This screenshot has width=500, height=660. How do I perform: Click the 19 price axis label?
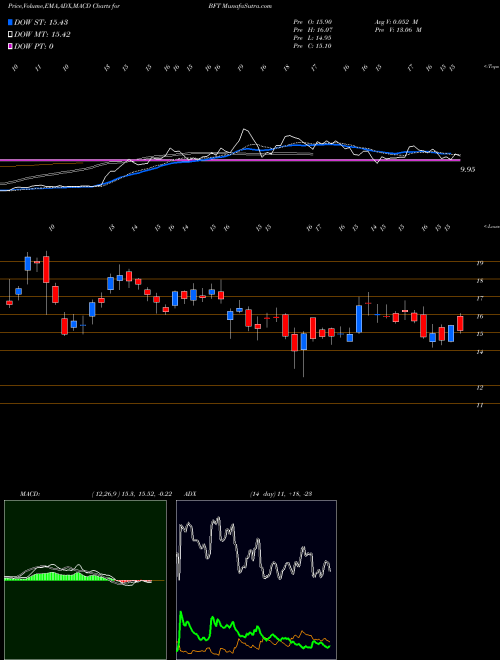[x=479, y=263]
